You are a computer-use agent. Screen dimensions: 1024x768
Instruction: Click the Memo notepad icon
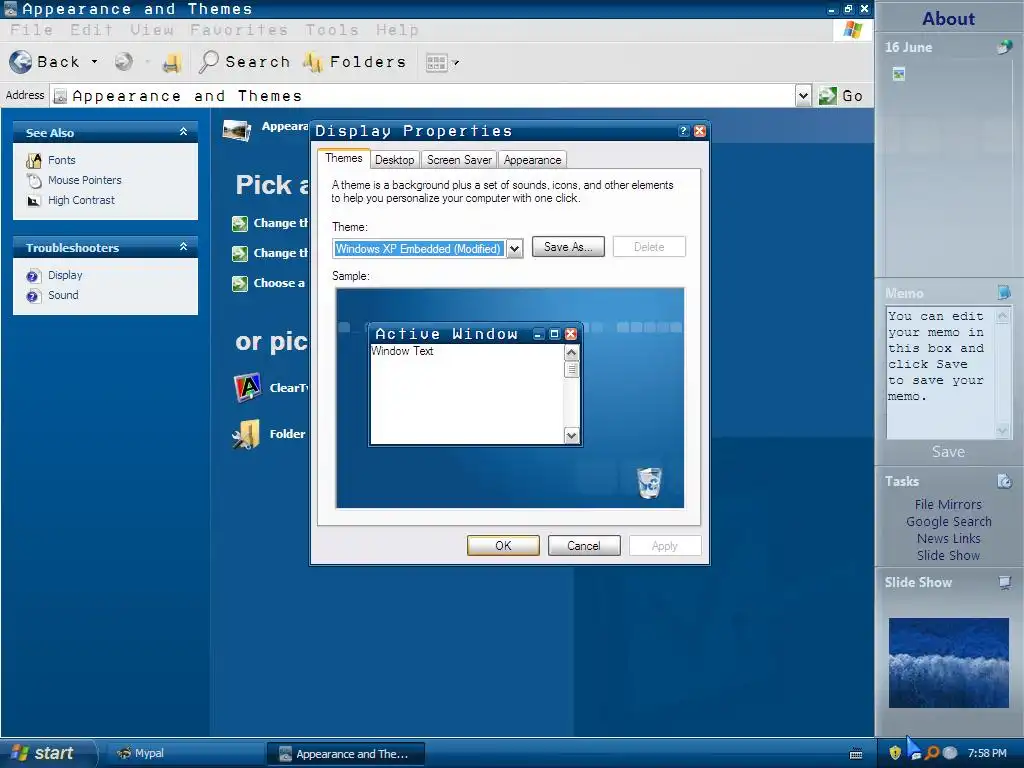(x=1004, y=293)
